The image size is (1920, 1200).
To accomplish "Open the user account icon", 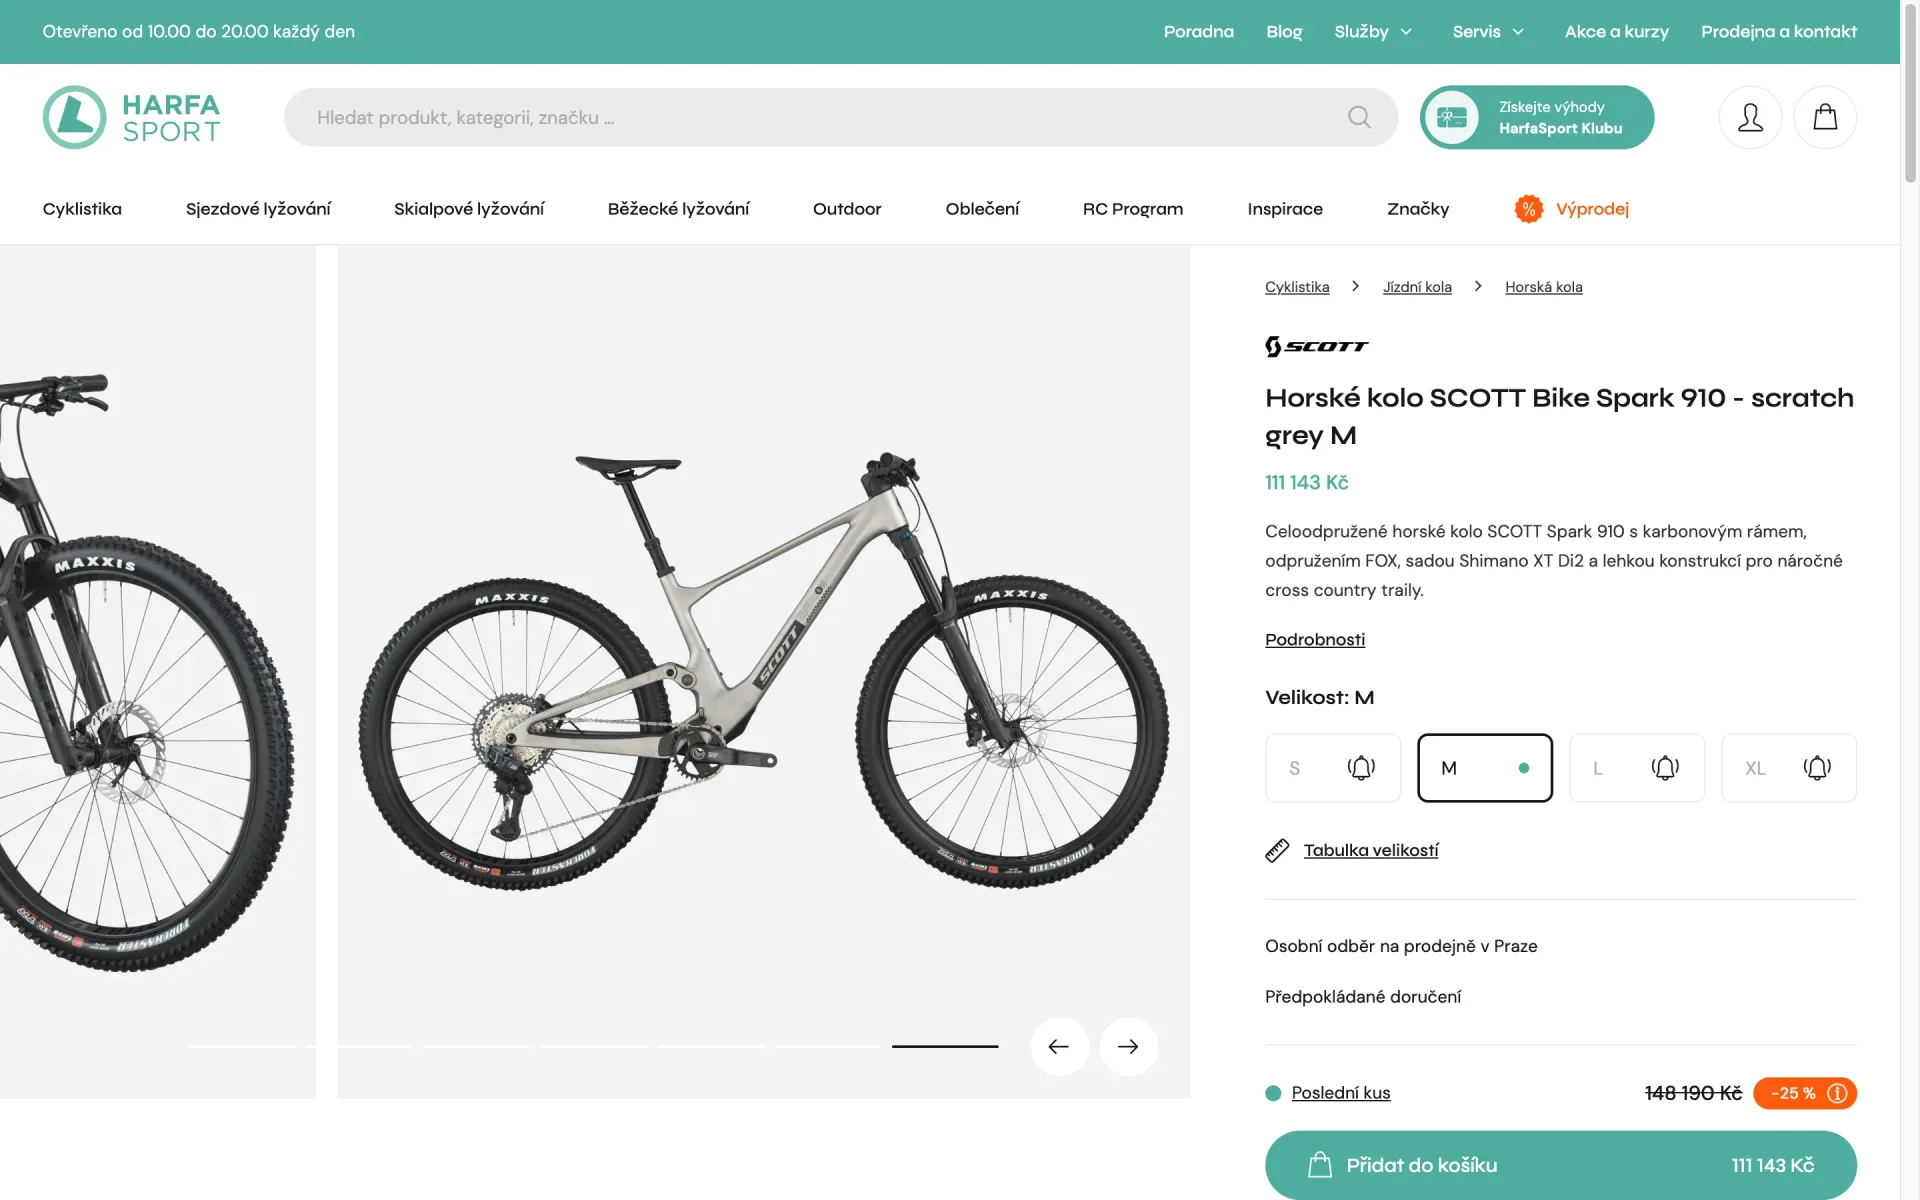I will pyautogui.click(x=1750, y=117).
